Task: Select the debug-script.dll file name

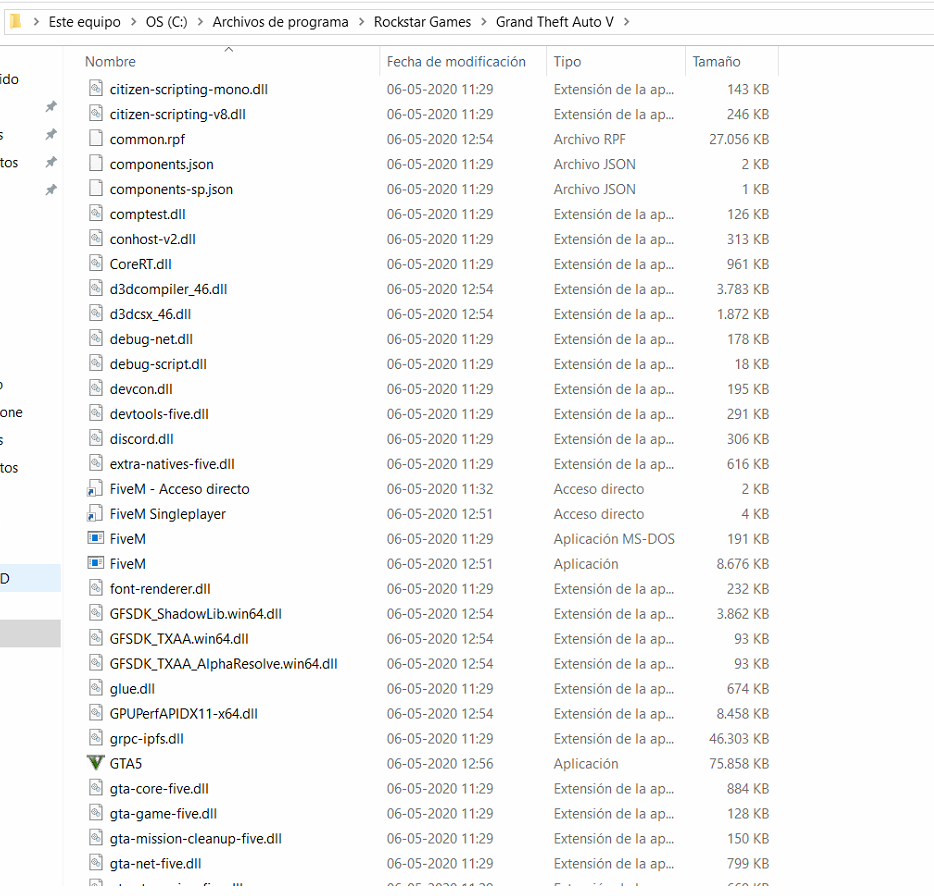Action: pos(158,365)
